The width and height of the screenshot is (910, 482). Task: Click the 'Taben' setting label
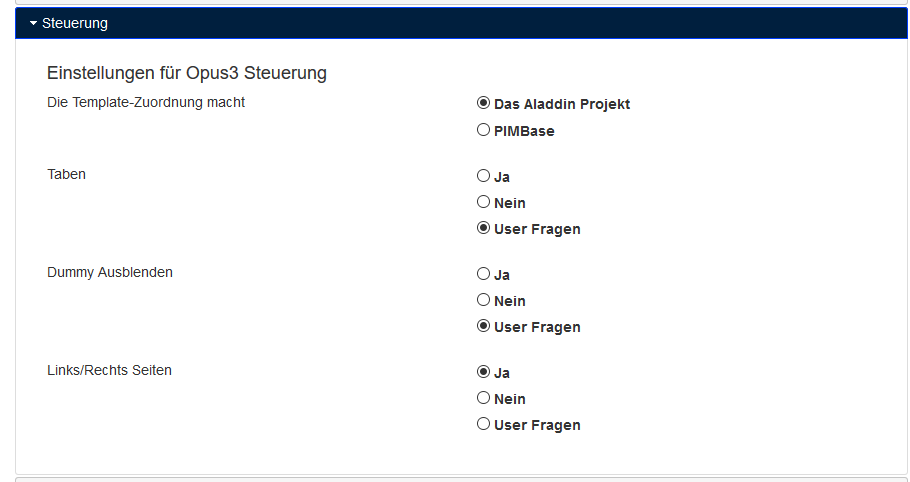point(67,174)
